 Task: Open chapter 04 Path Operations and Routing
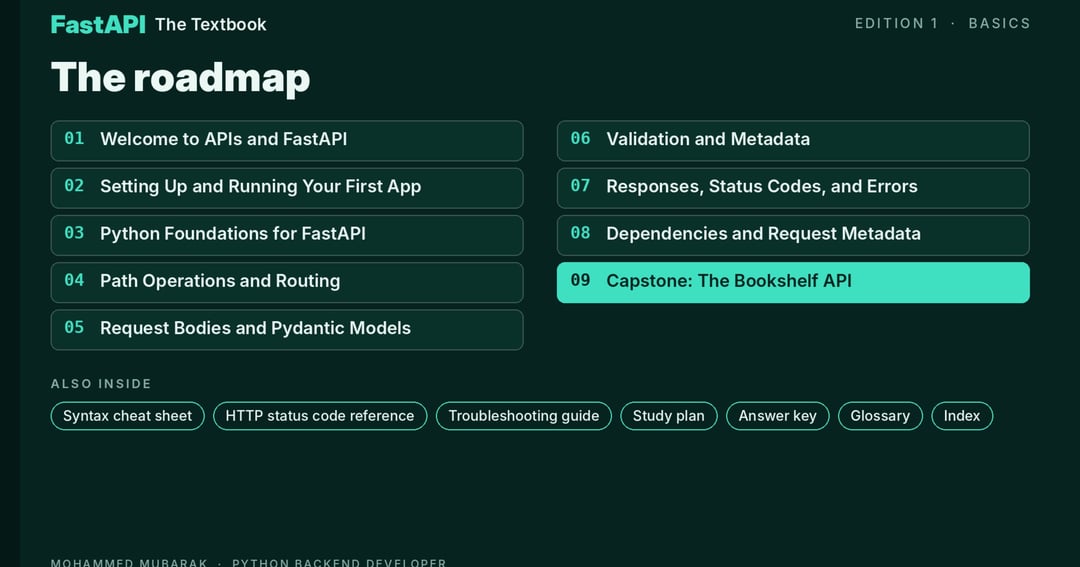coord(287,282)
